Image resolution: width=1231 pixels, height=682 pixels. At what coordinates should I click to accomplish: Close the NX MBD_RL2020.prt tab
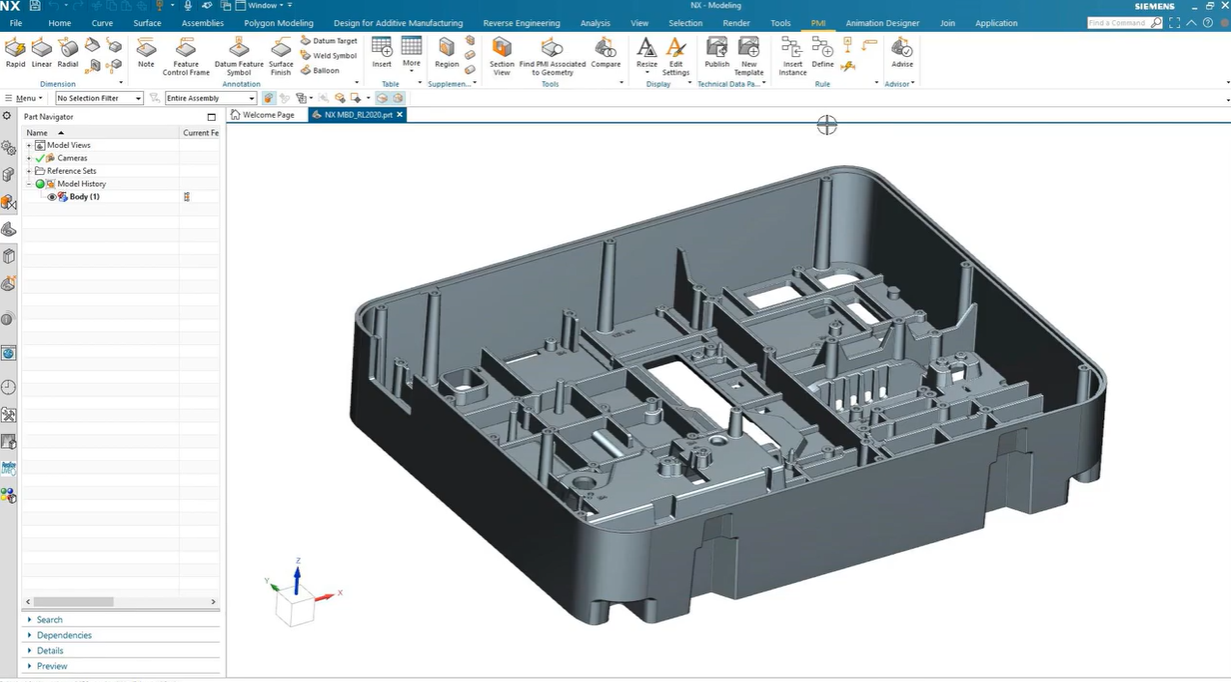(400, 115)
